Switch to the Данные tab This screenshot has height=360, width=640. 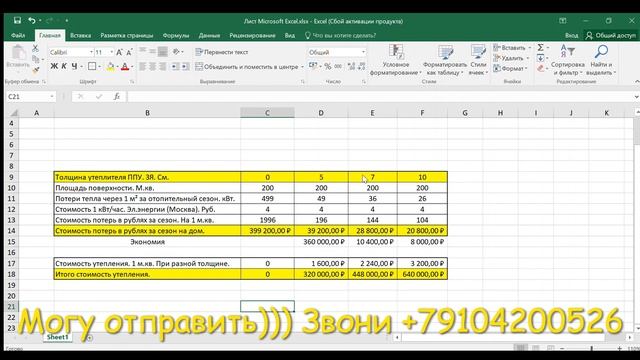click(x=209, y=36)
